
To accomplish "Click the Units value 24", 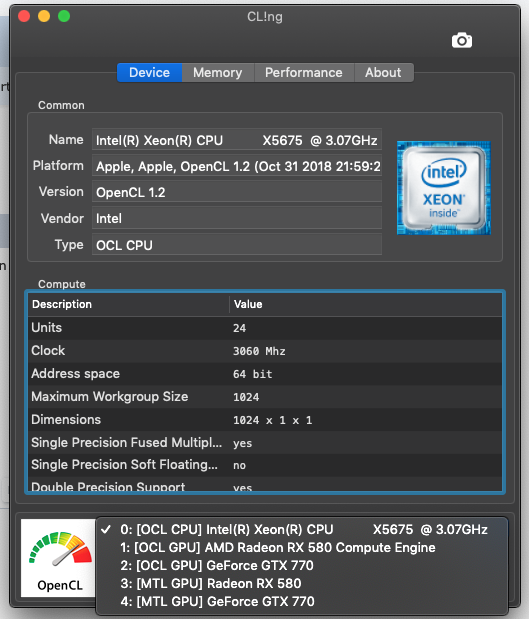I will tap(239, 328).
